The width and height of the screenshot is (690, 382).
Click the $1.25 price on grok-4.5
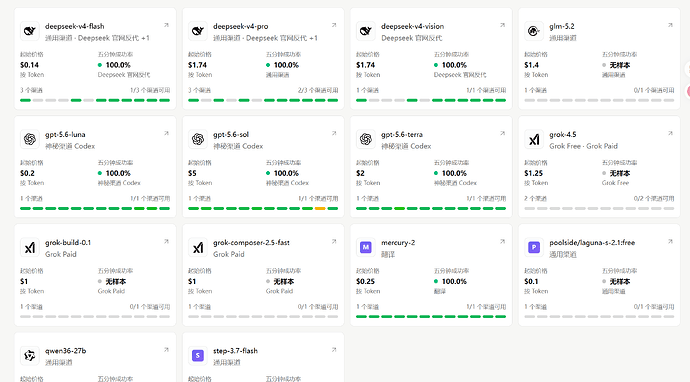[x=534, y=173]
